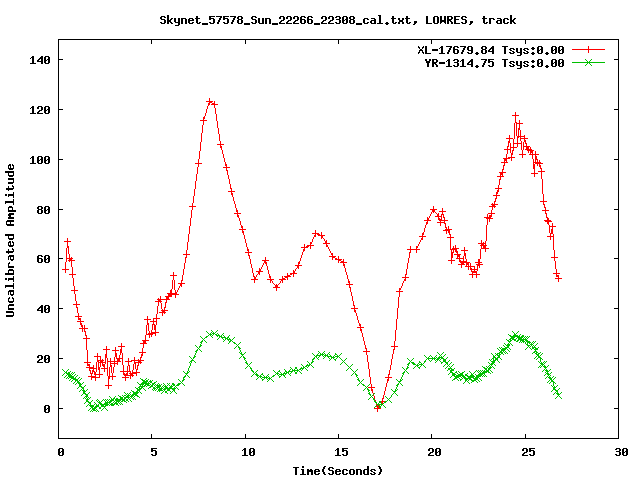
Task: Click the y-axis tick label 140
Action: coord(40,60)
